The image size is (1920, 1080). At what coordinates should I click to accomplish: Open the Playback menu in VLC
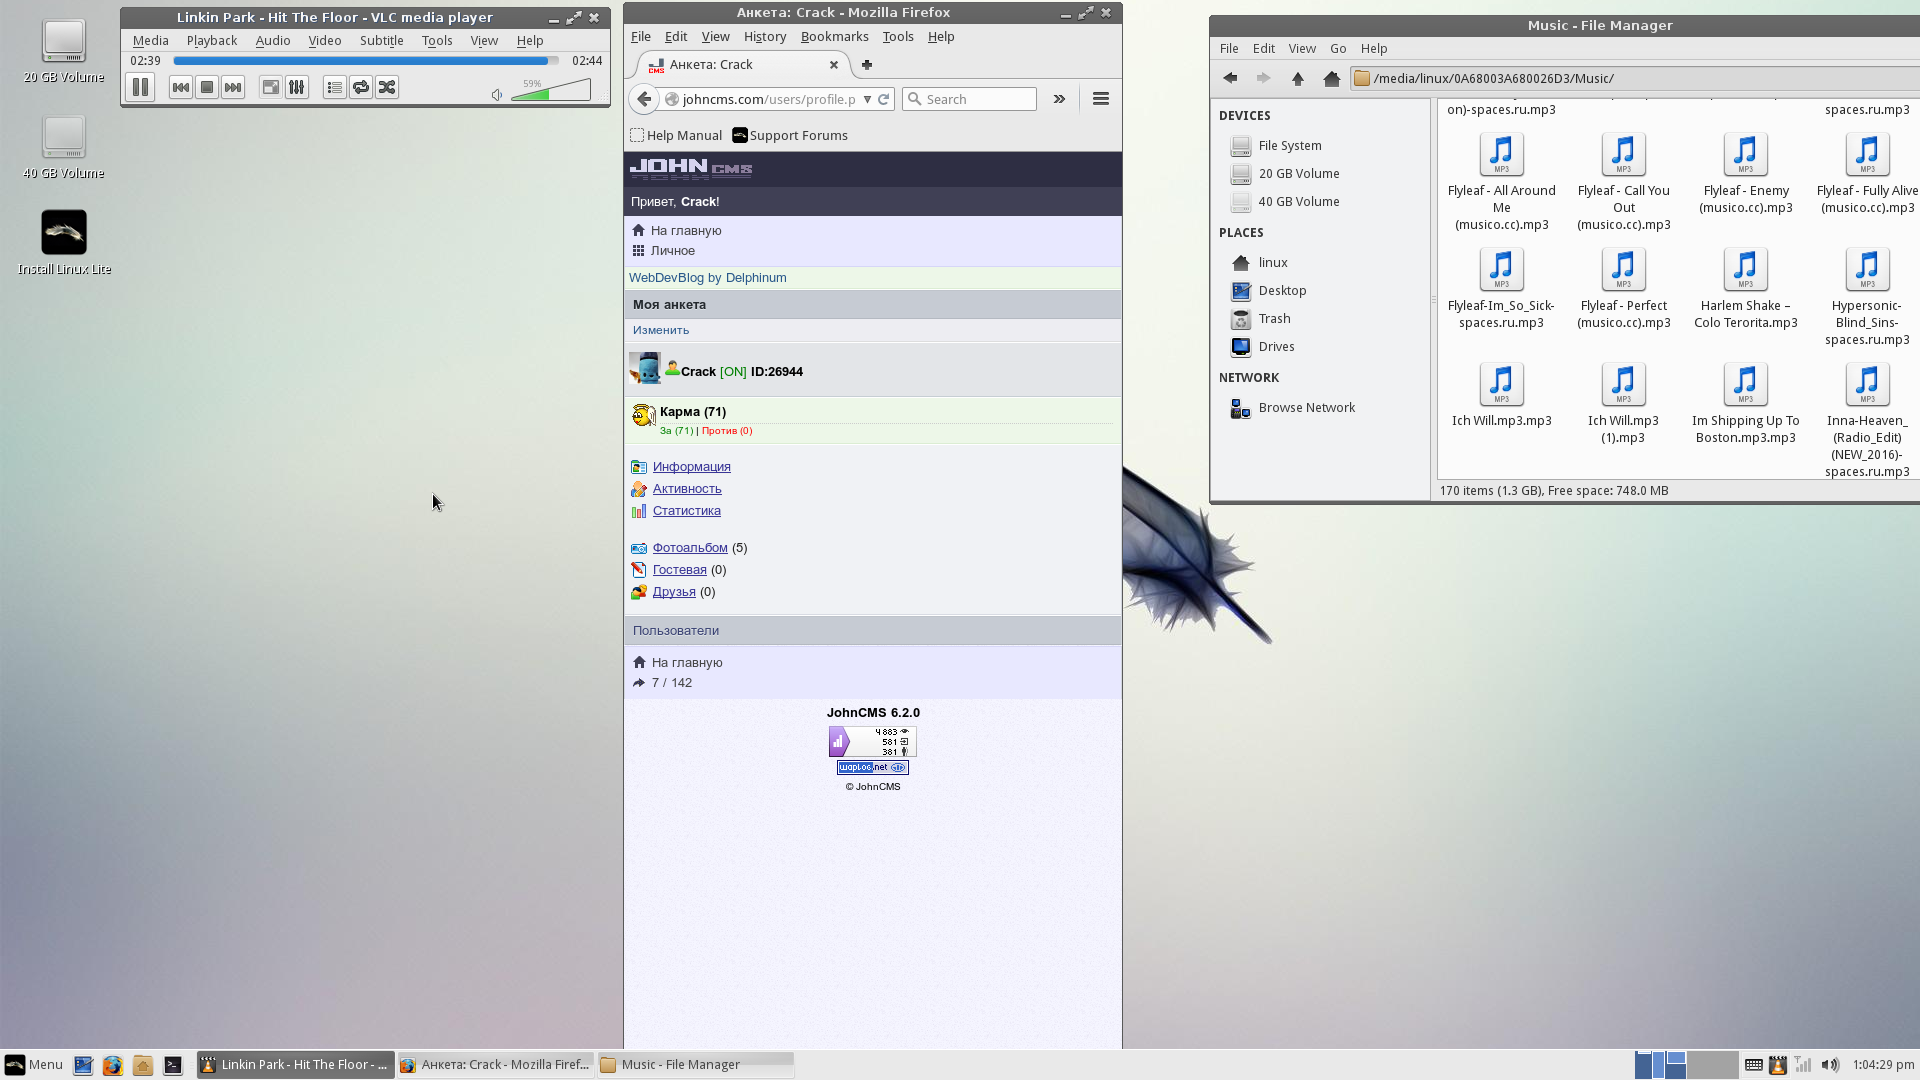point(211,41)
